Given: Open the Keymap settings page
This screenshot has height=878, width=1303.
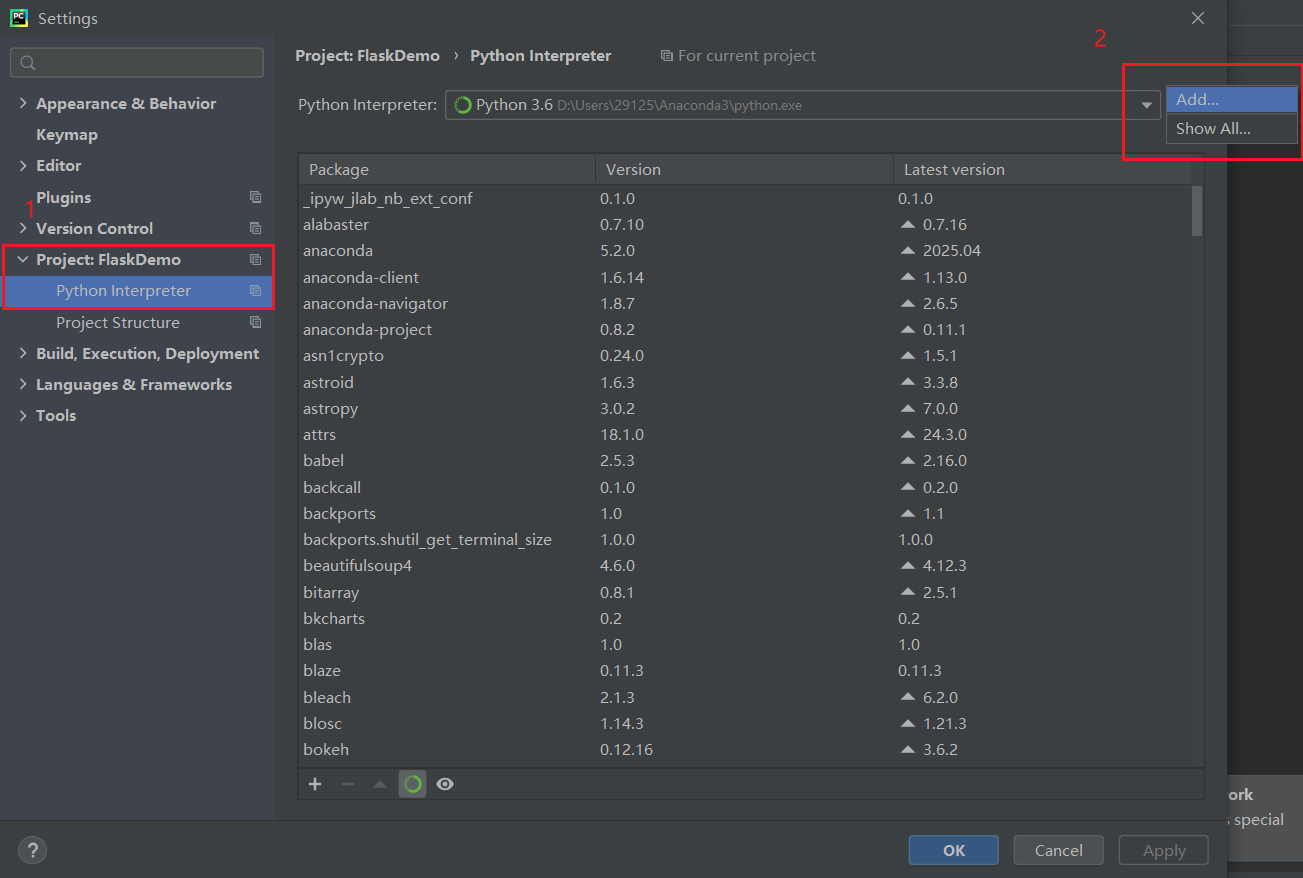Looking at the screenshot, I should [67, 134].
